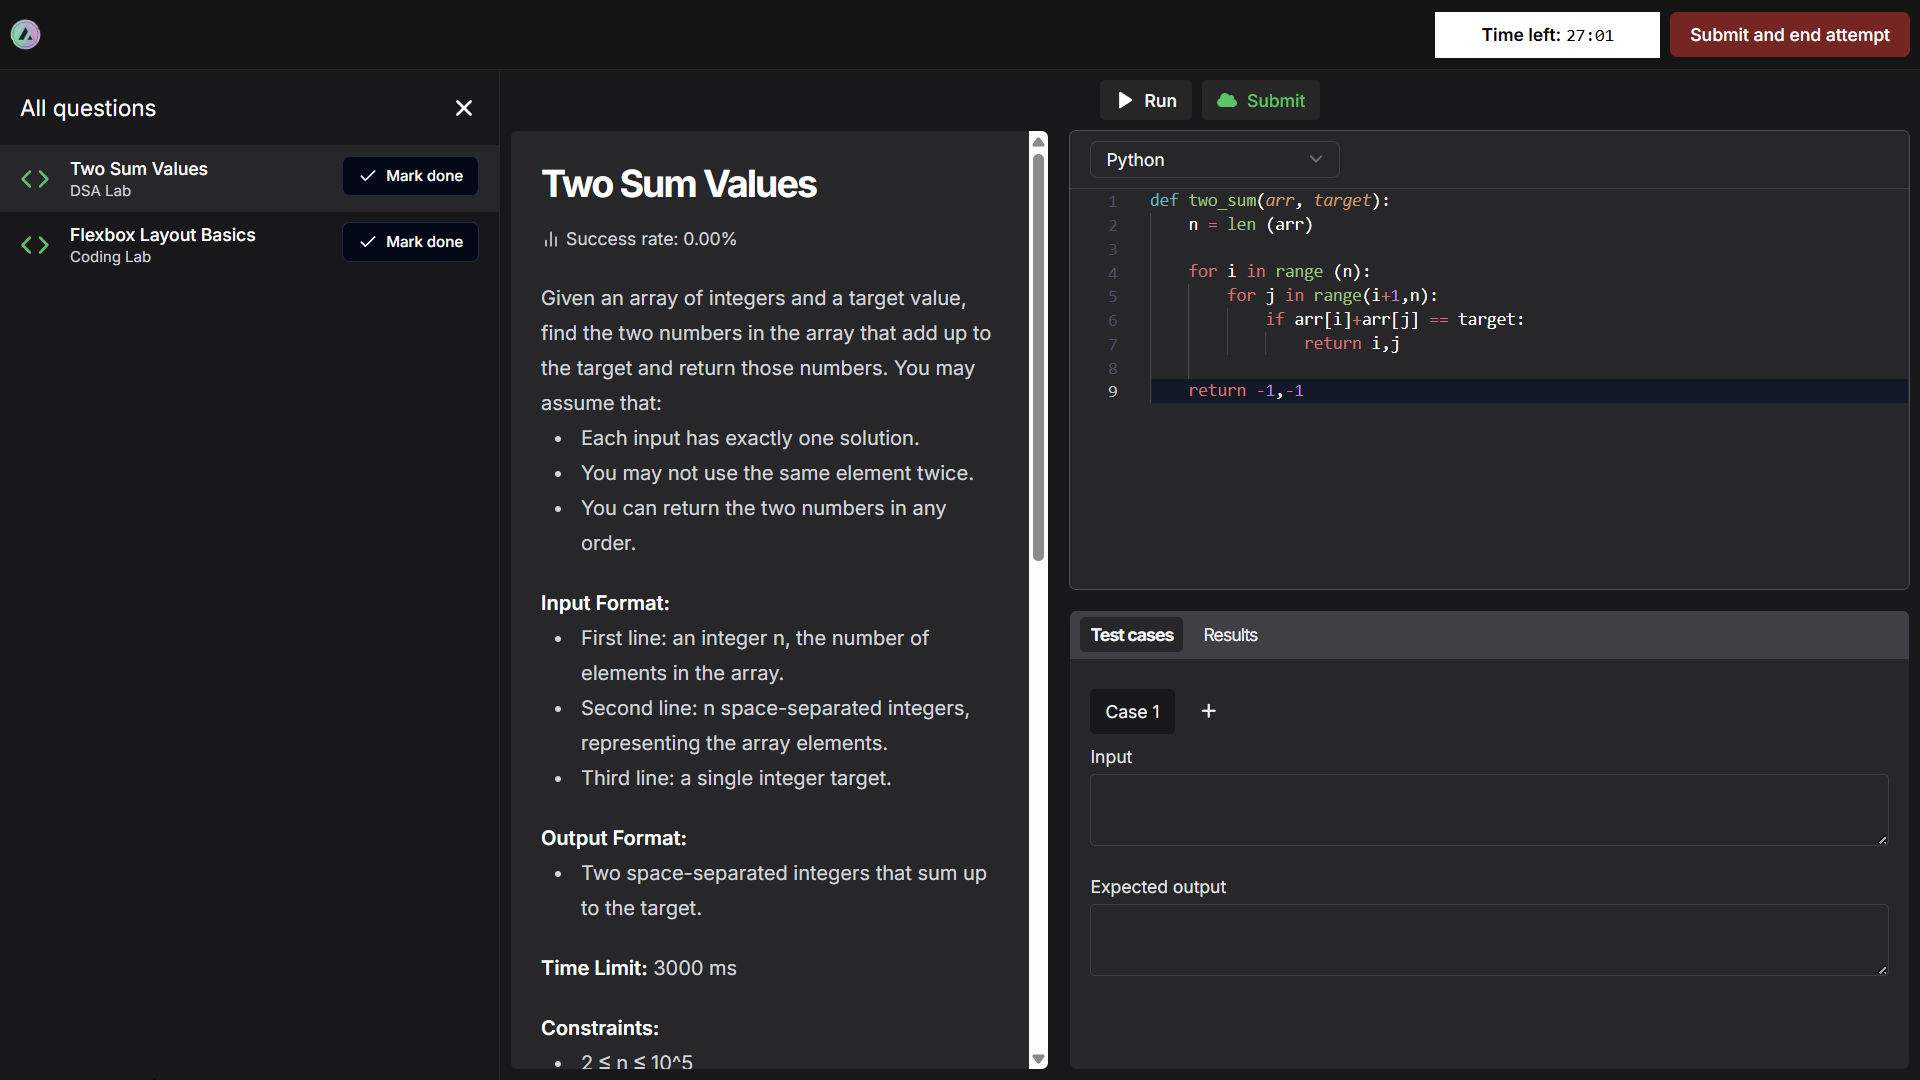This screenshot has height=1080, width=1920.
Task: Click the success rate bar chart icon
Action: tap(550, 240)
